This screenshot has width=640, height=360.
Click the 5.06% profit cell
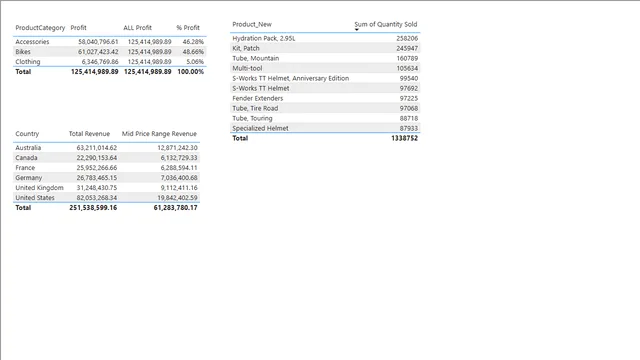[x=195, y=62]
